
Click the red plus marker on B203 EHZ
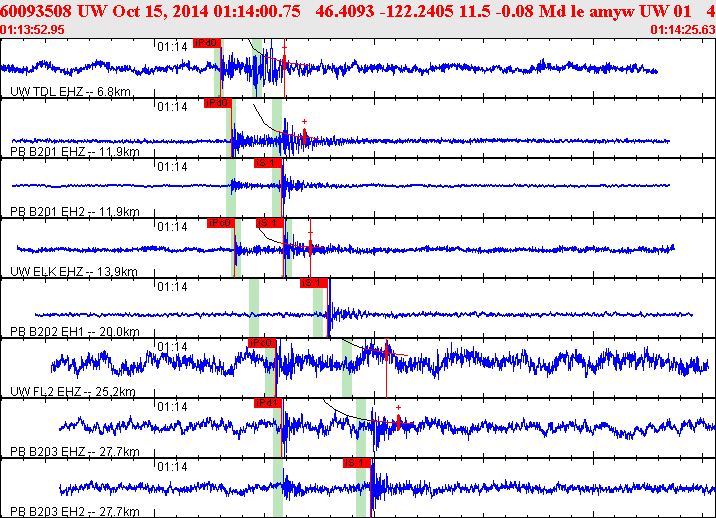click(x=398, y=408)
